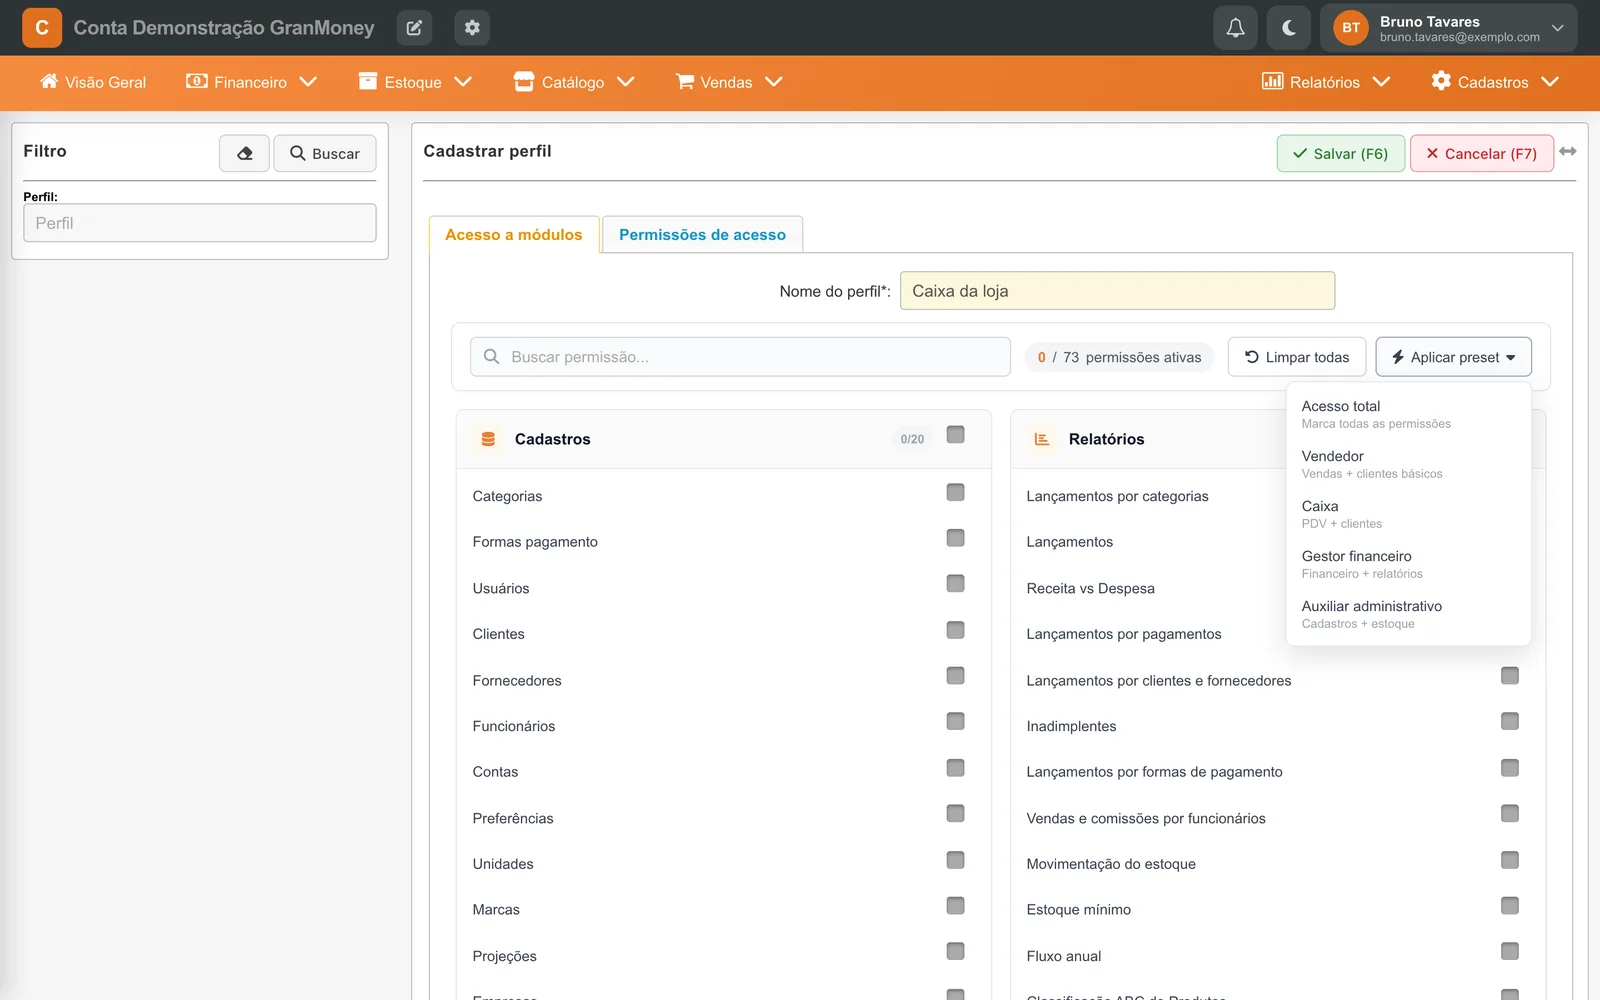Screen dimensions: 1600x1000
Task: Focus the Nome do perfil field
Action: (x=1117, y=291)
